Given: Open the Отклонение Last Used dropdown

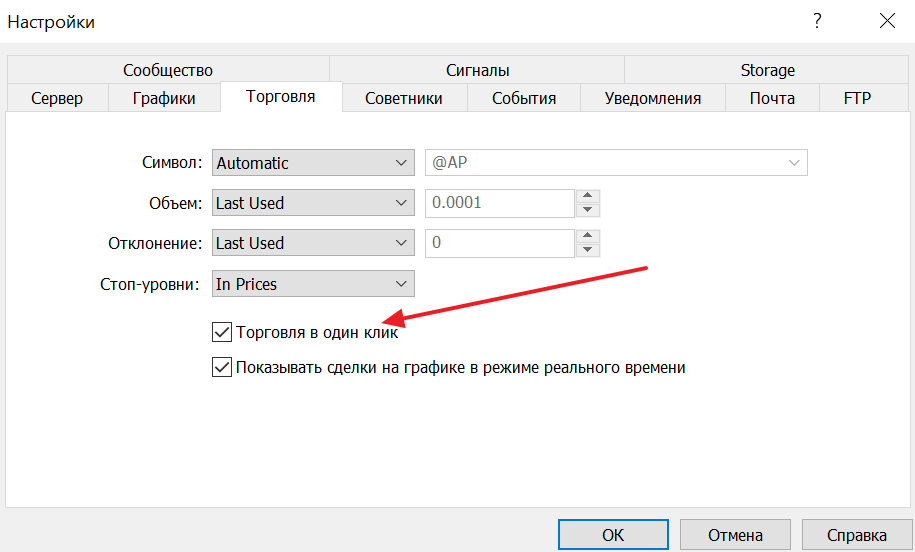Looking at the screenshot, I should pos(314,243).
